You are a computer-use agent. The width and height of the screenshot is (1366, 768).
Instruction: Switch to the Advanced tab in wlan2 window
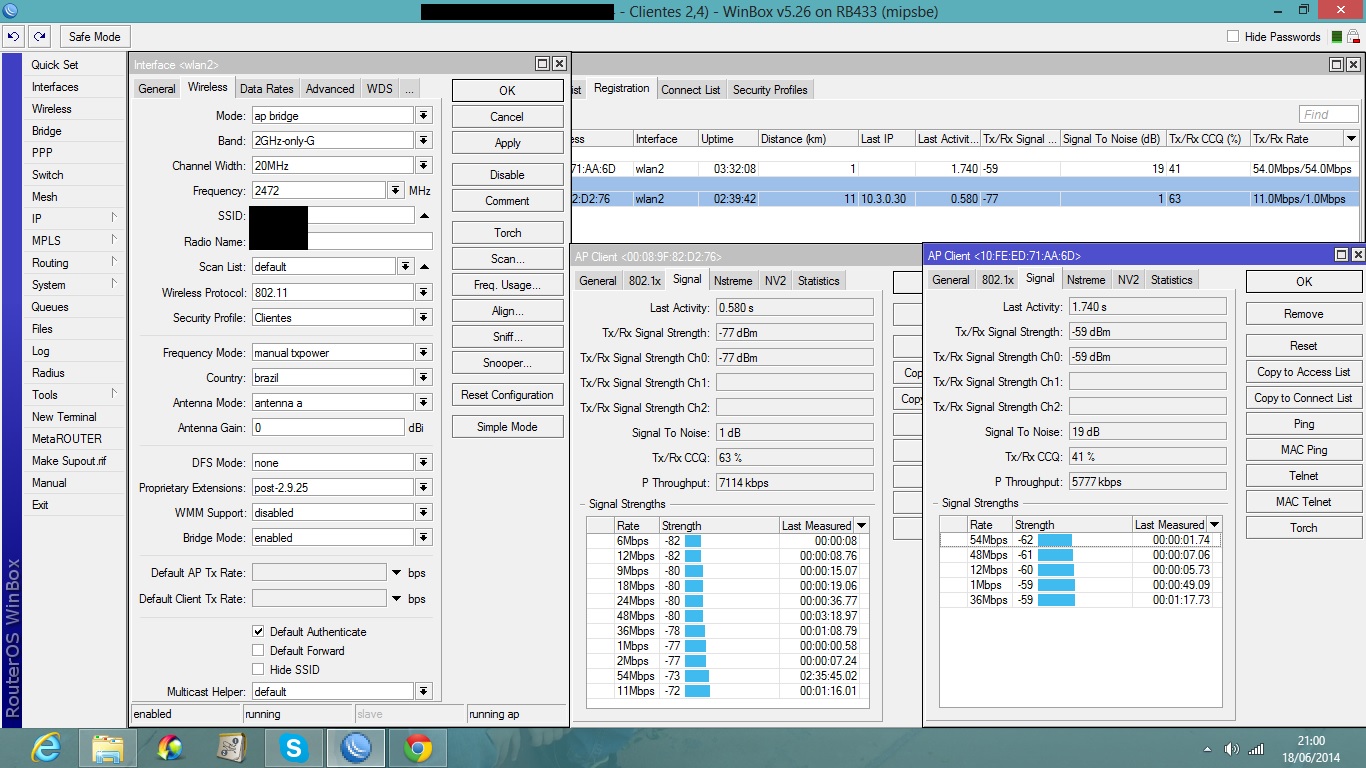[x=330, y=89]
